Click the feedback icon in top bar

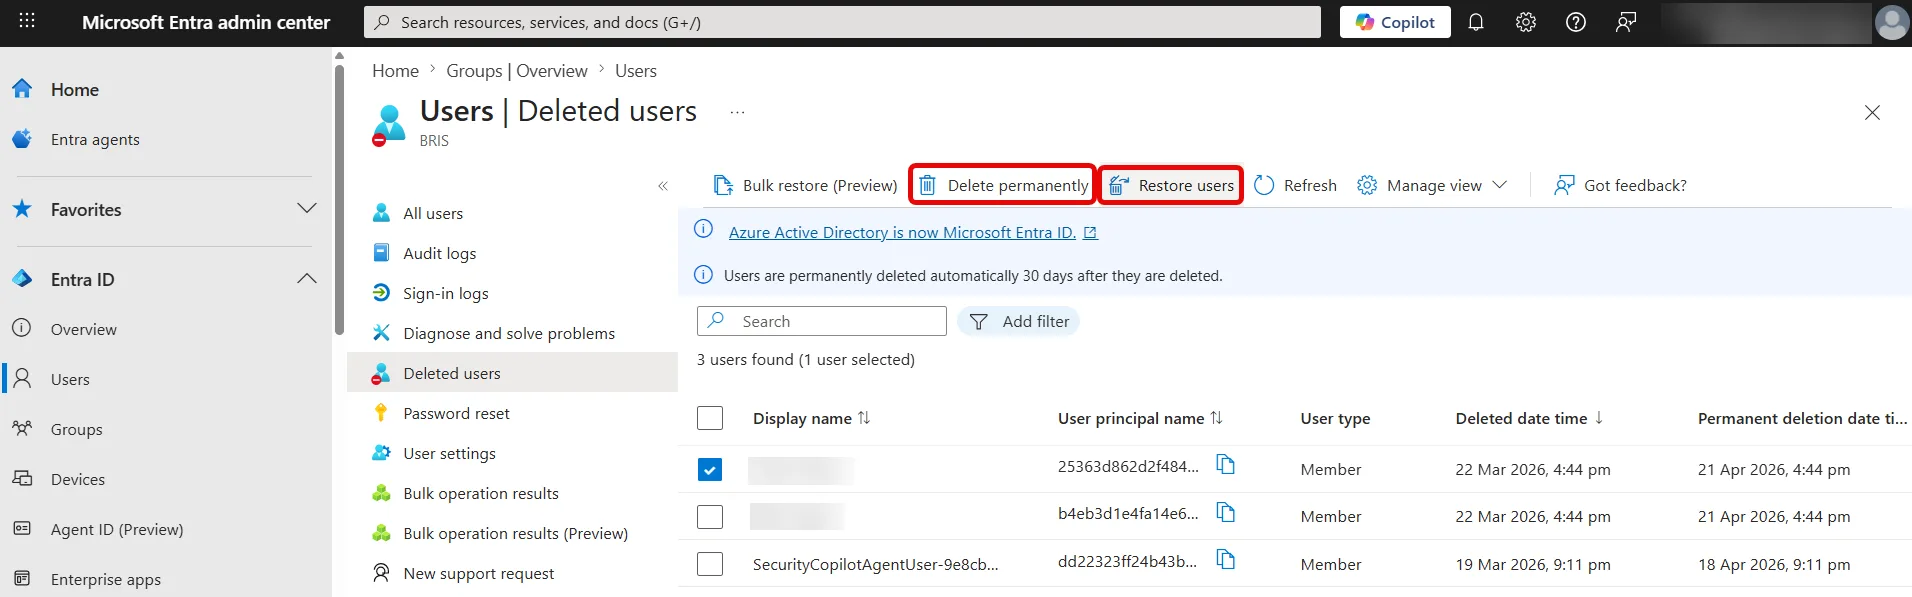point(1626,22)
